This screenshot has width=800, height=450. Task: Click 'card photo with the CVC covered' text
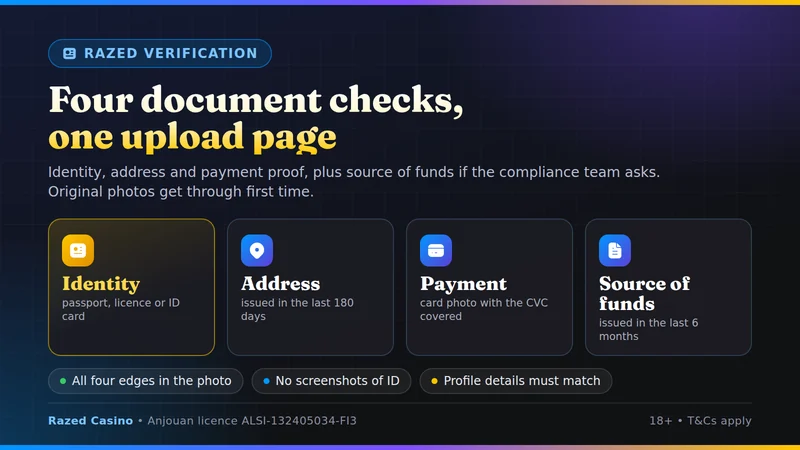[x=484, y=310]
